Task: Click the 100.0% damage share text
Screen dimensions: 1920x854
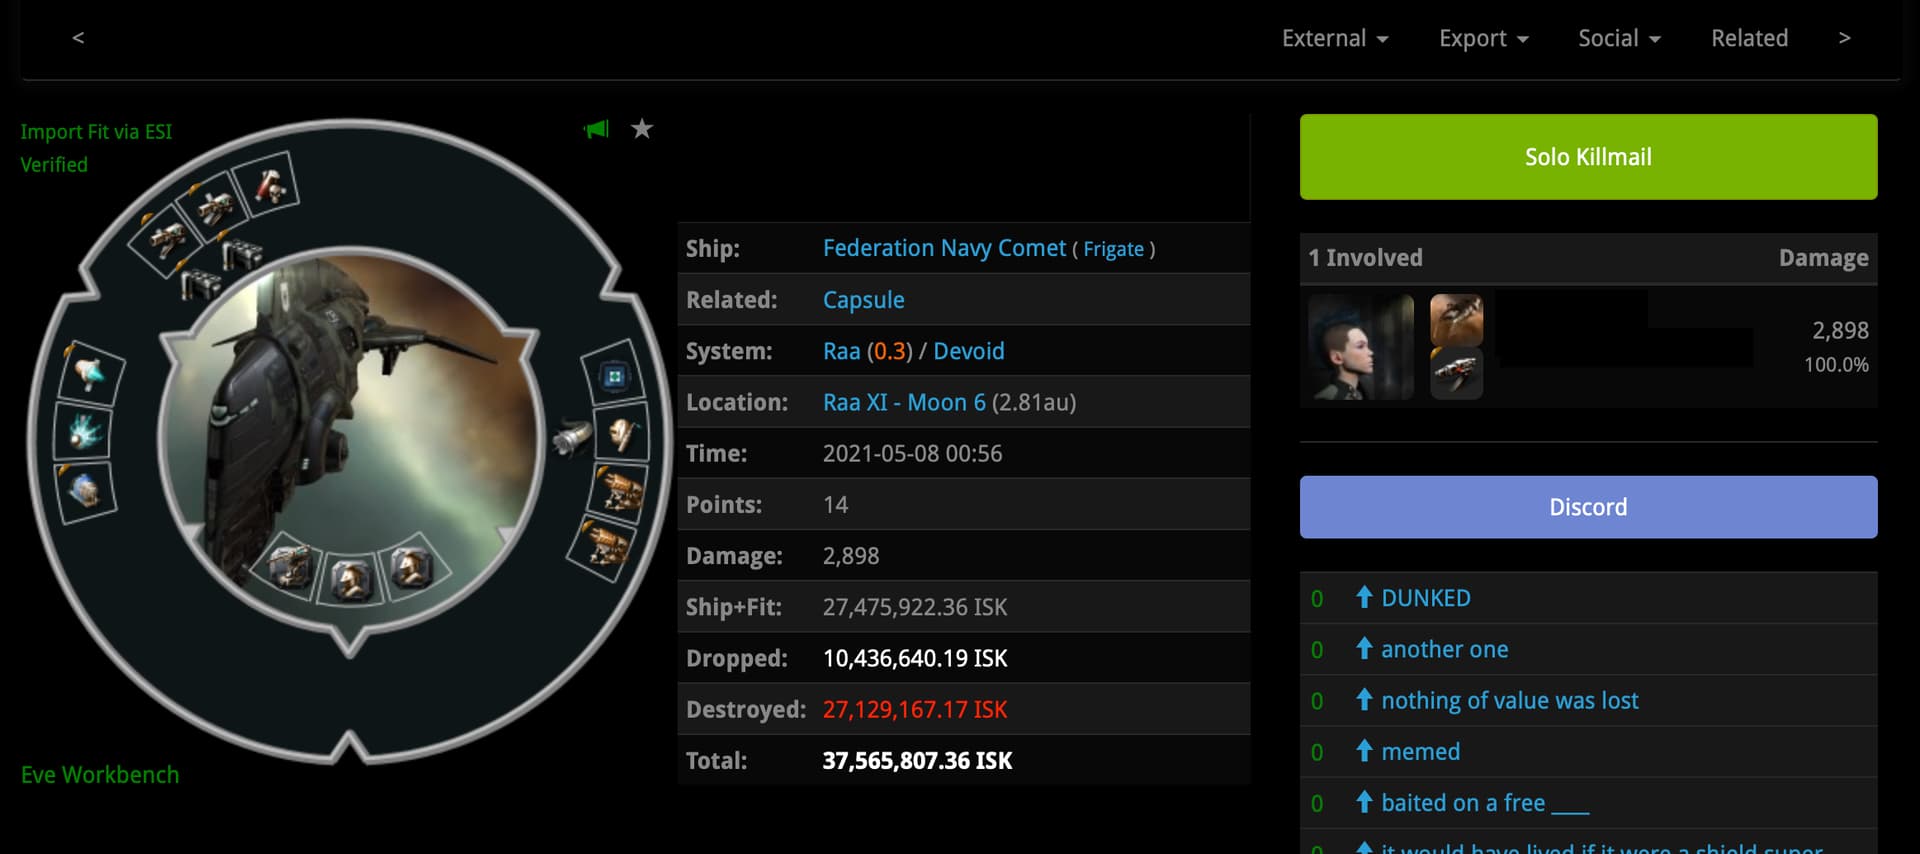Action: (1836, 365)
